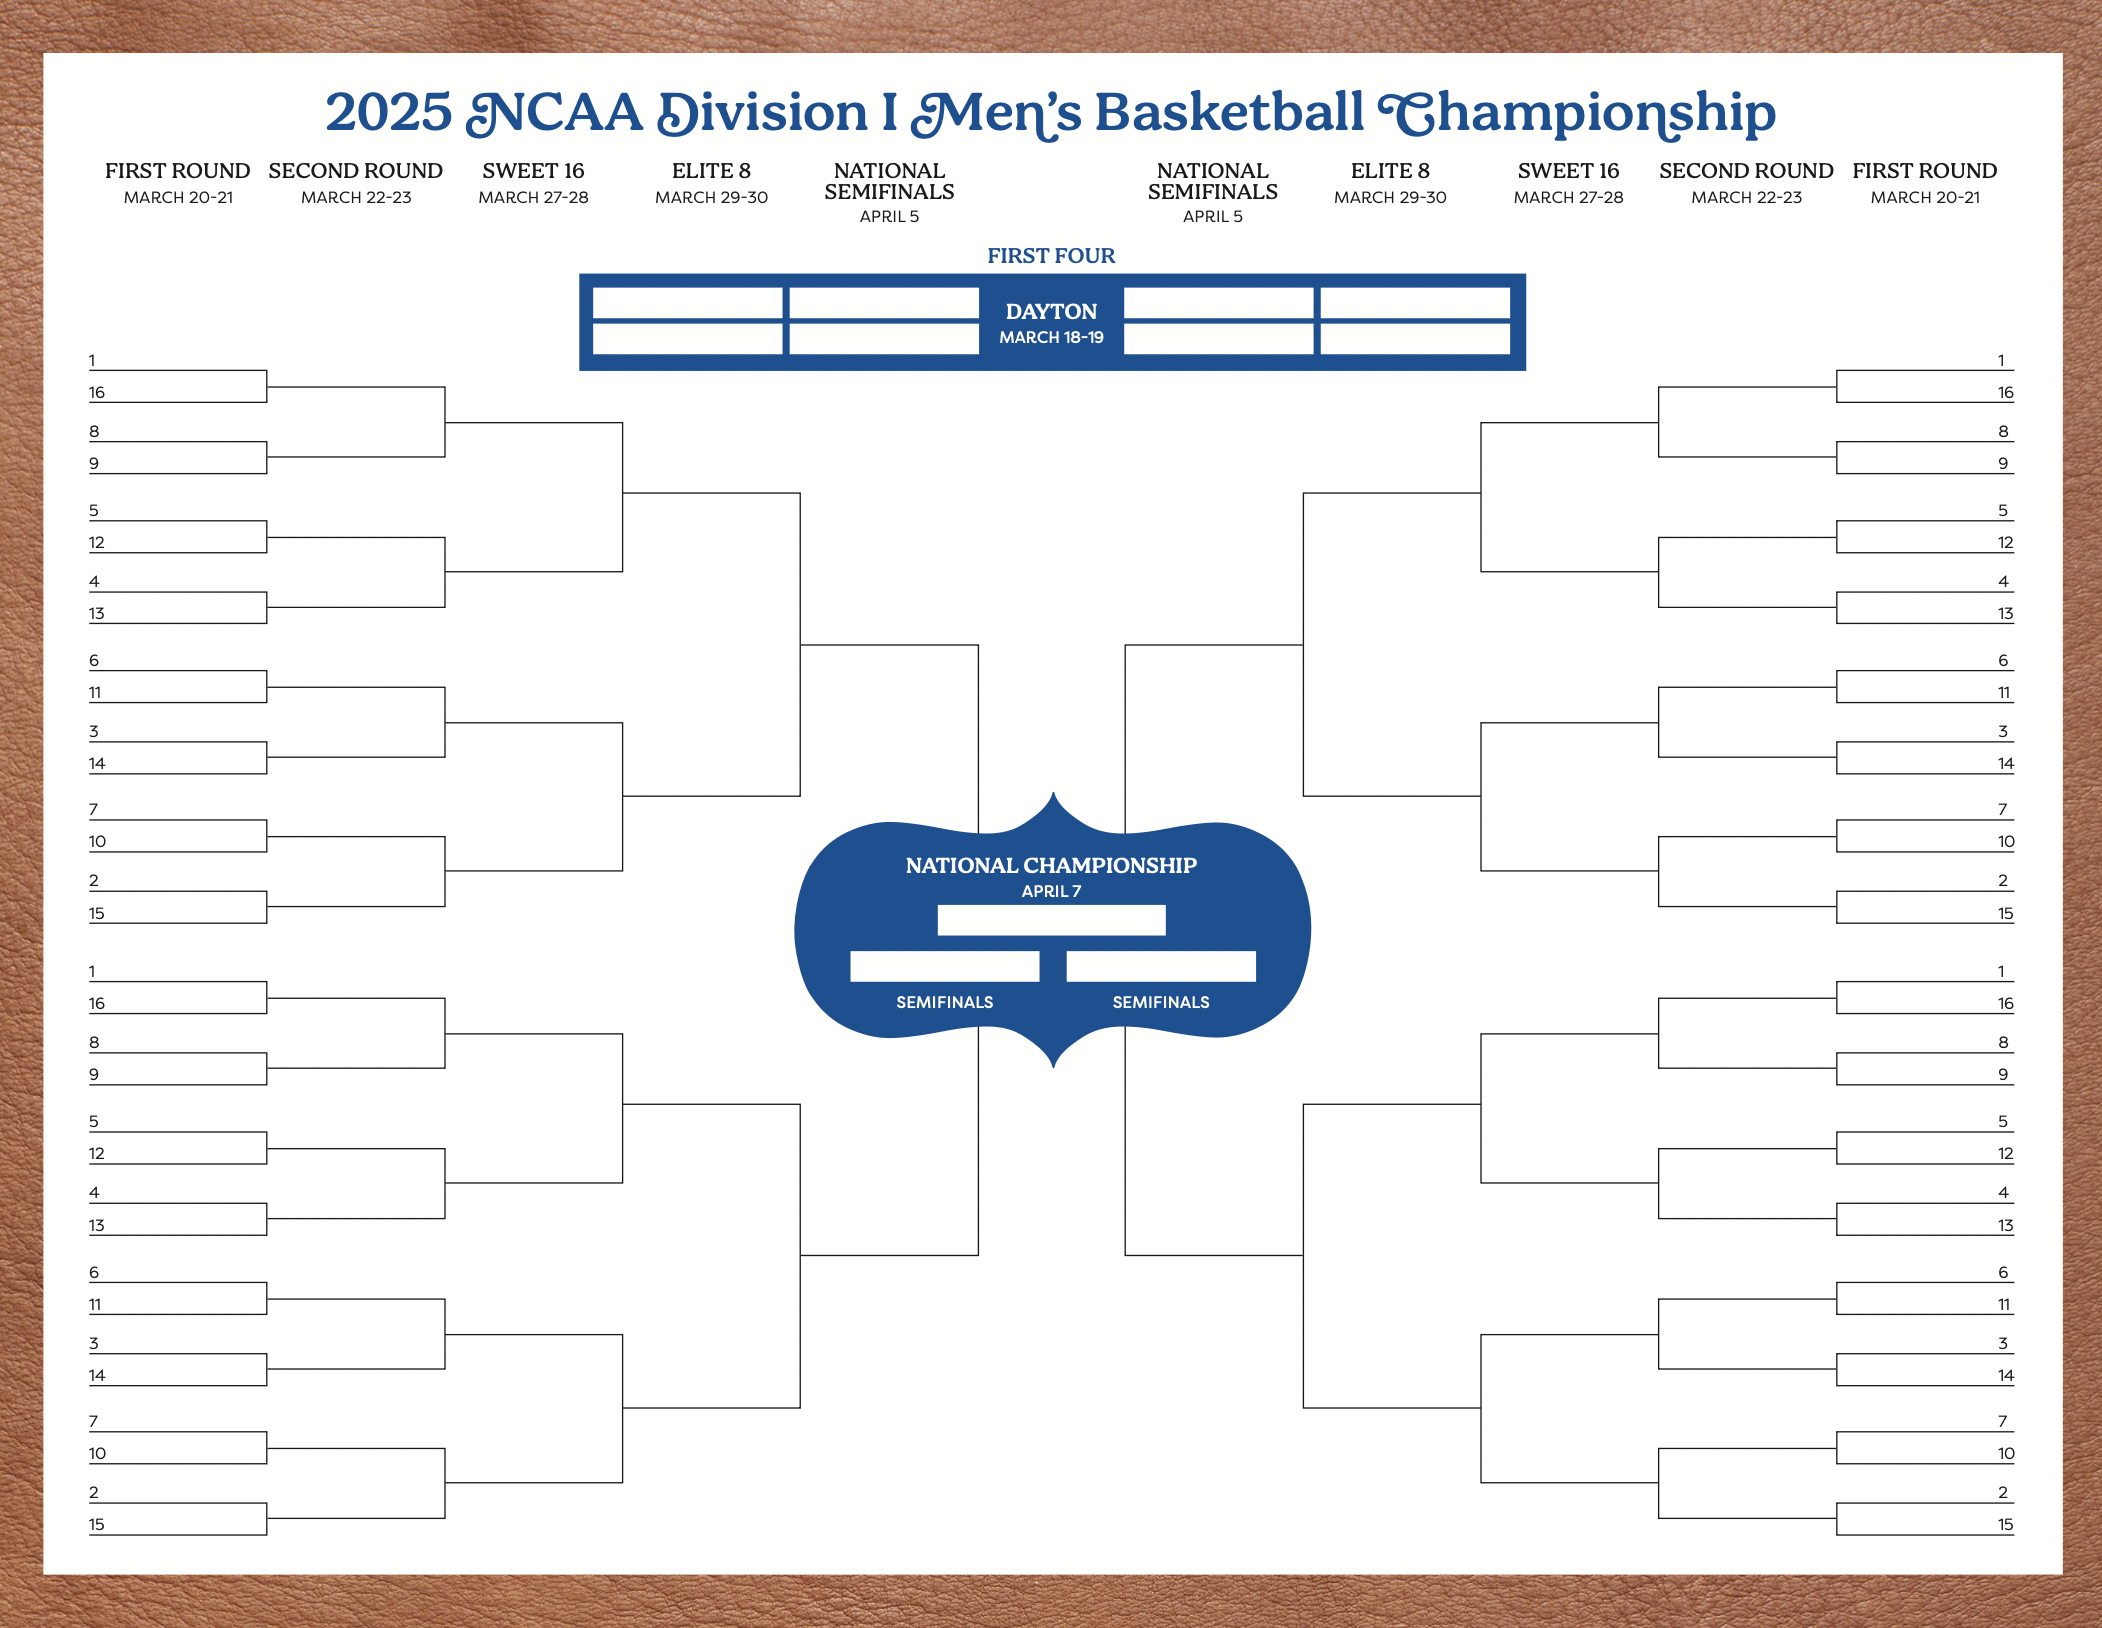
Task: Click the left Sweet 16 header
Action: (x=533, y=183)
